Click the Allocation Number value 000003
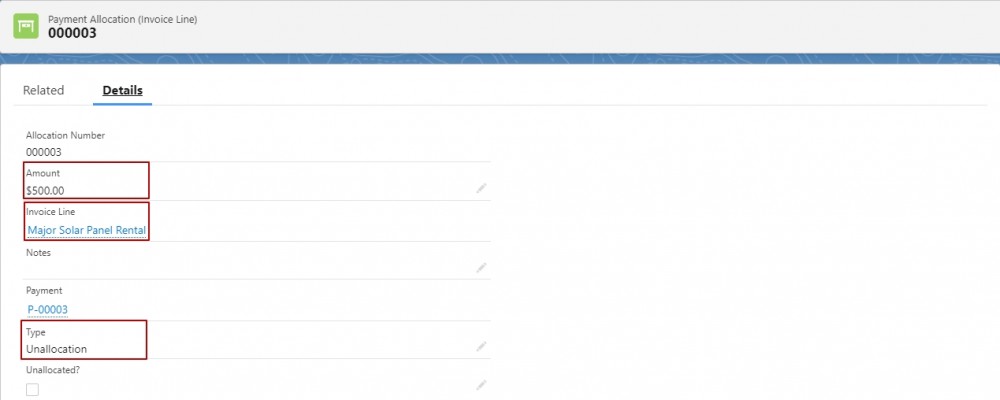1000x400 pixels. (43, 152)
